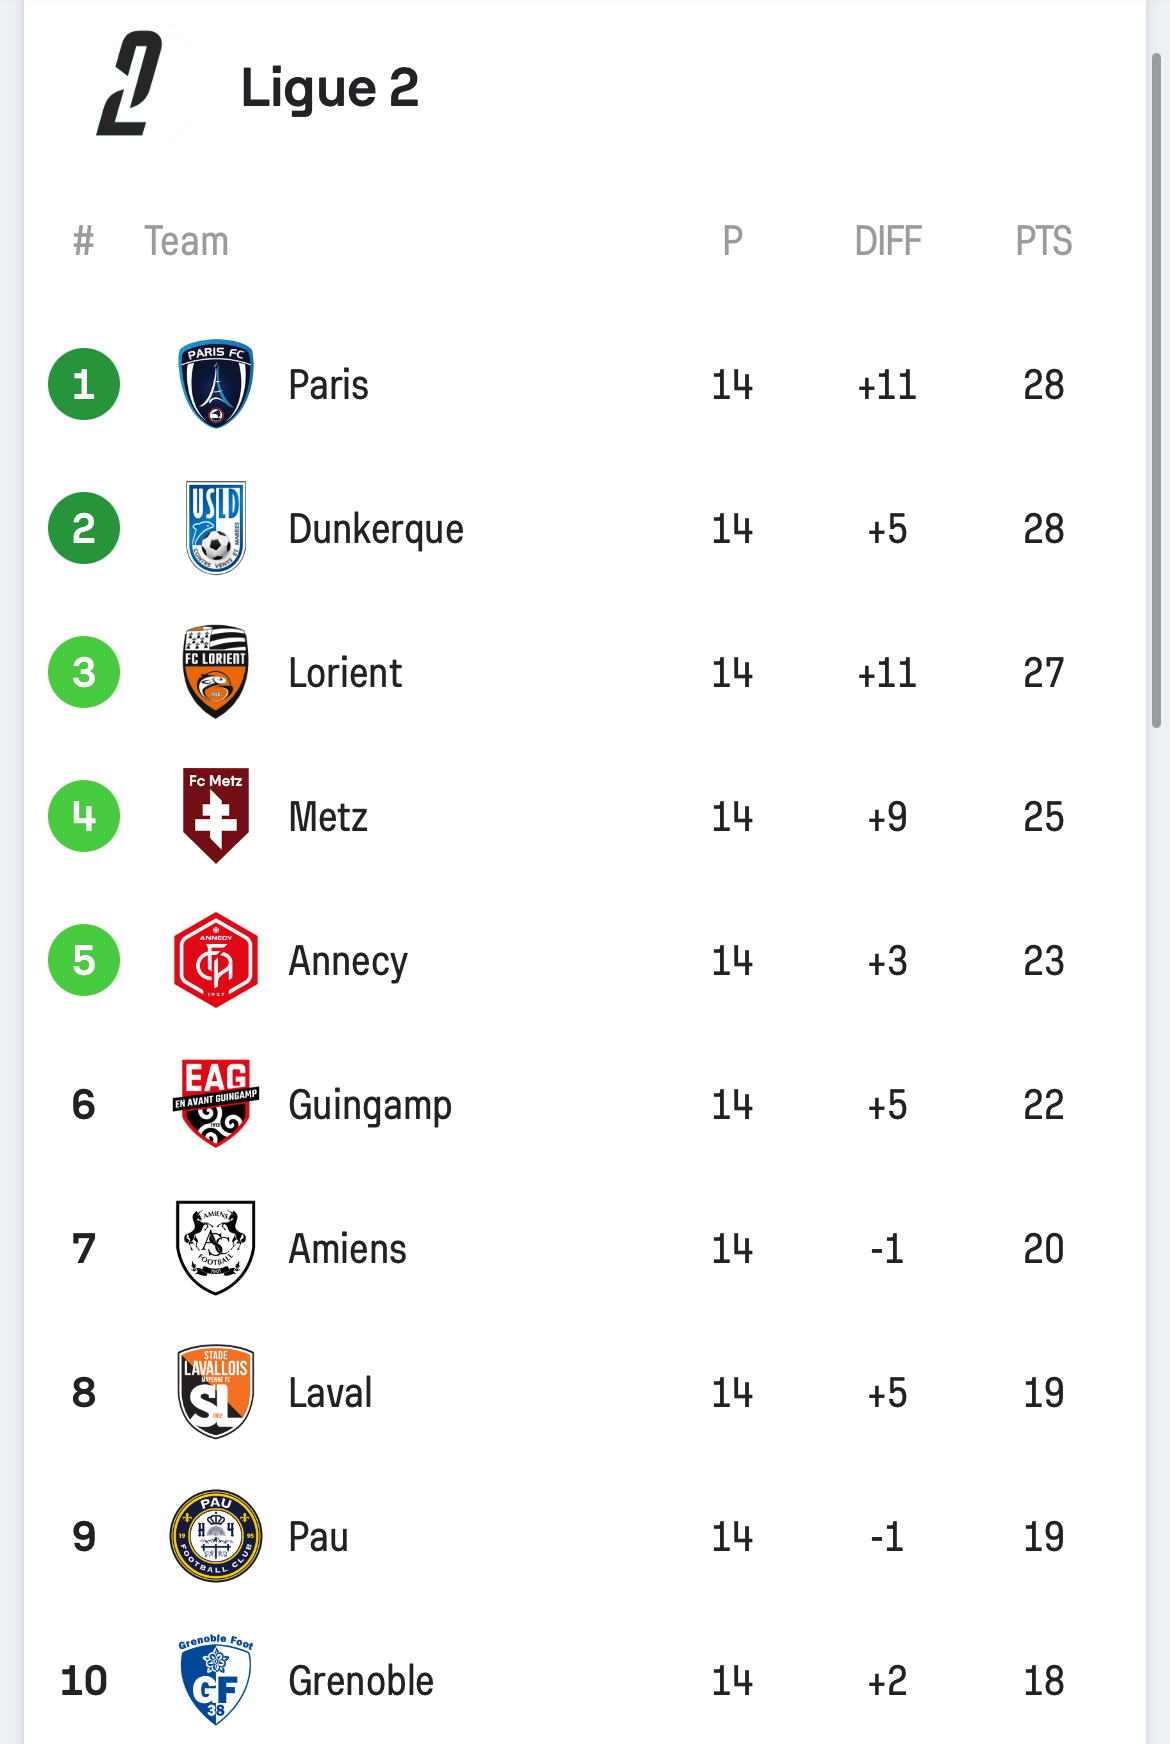Tap the Amiens SC shield logo
This screenshot has width=1170, height=1744.
tap(216, 1248)
